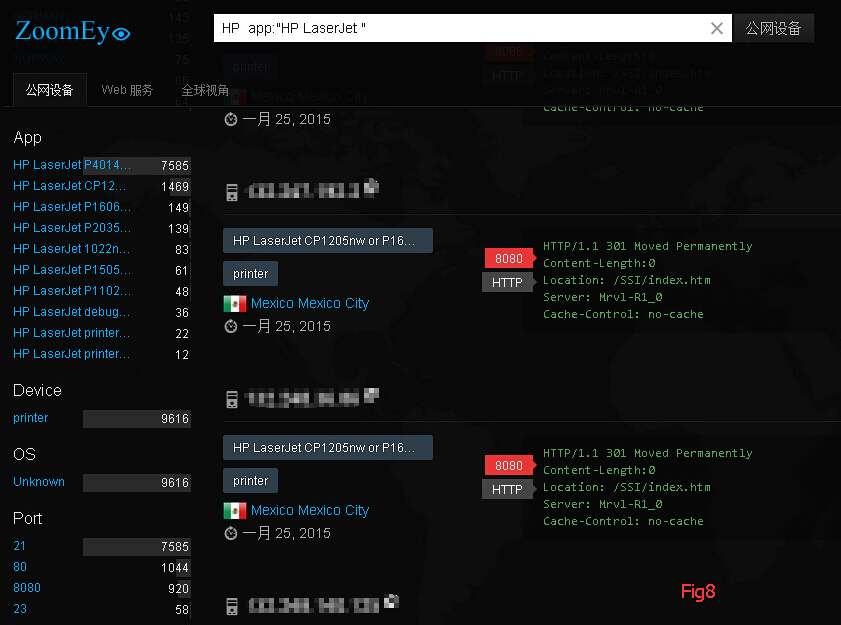The image size is (841, 625).
Task: Filter by printer device type in sidebar
Action: [31, 418]
